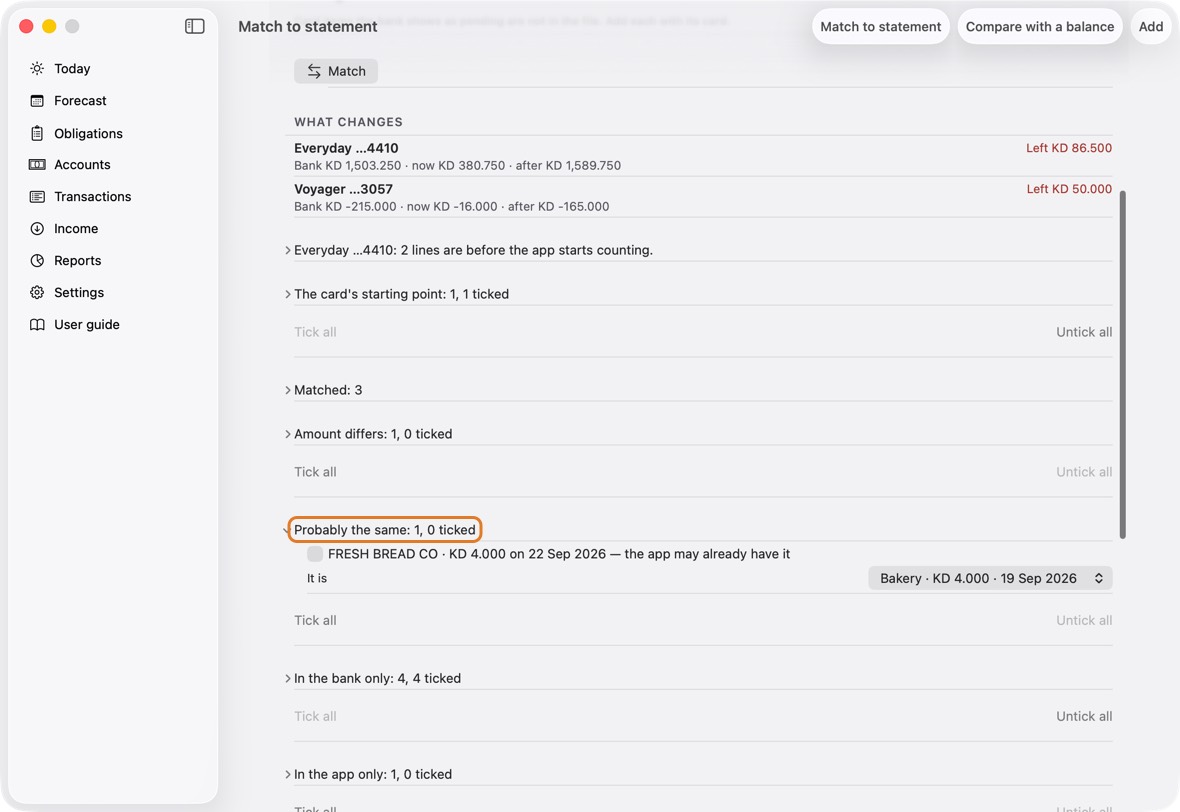Click Untick all under In the bank only
1180x812 pixels.
(x=1084, y=716)
